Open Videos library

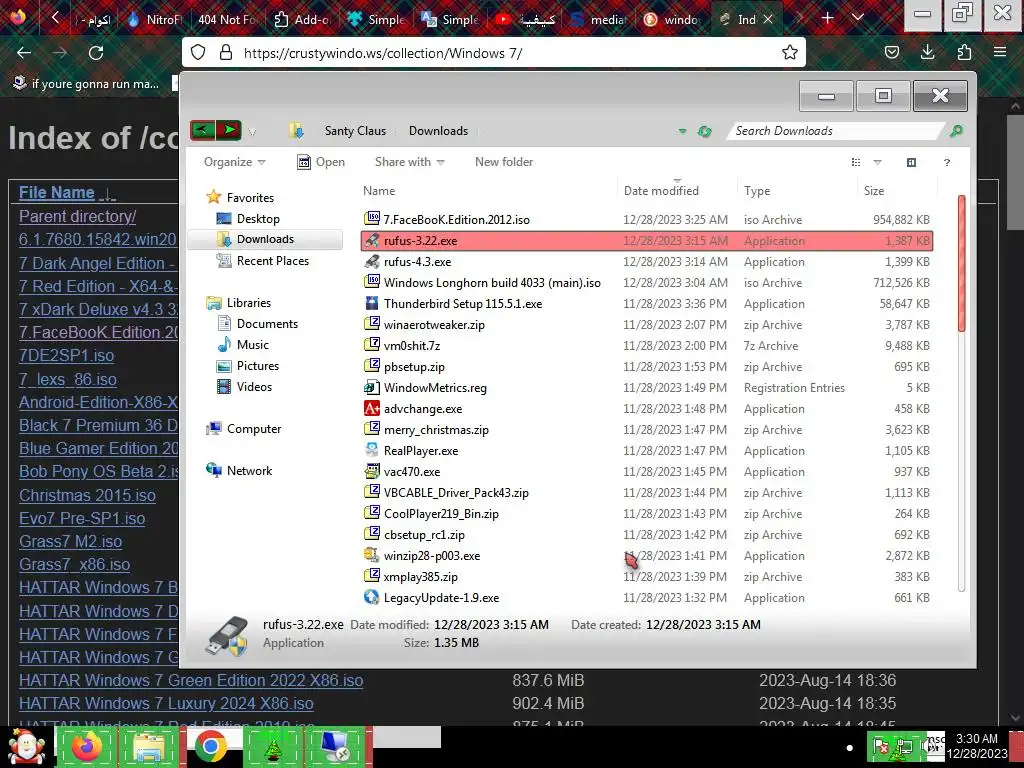(254, 387)
